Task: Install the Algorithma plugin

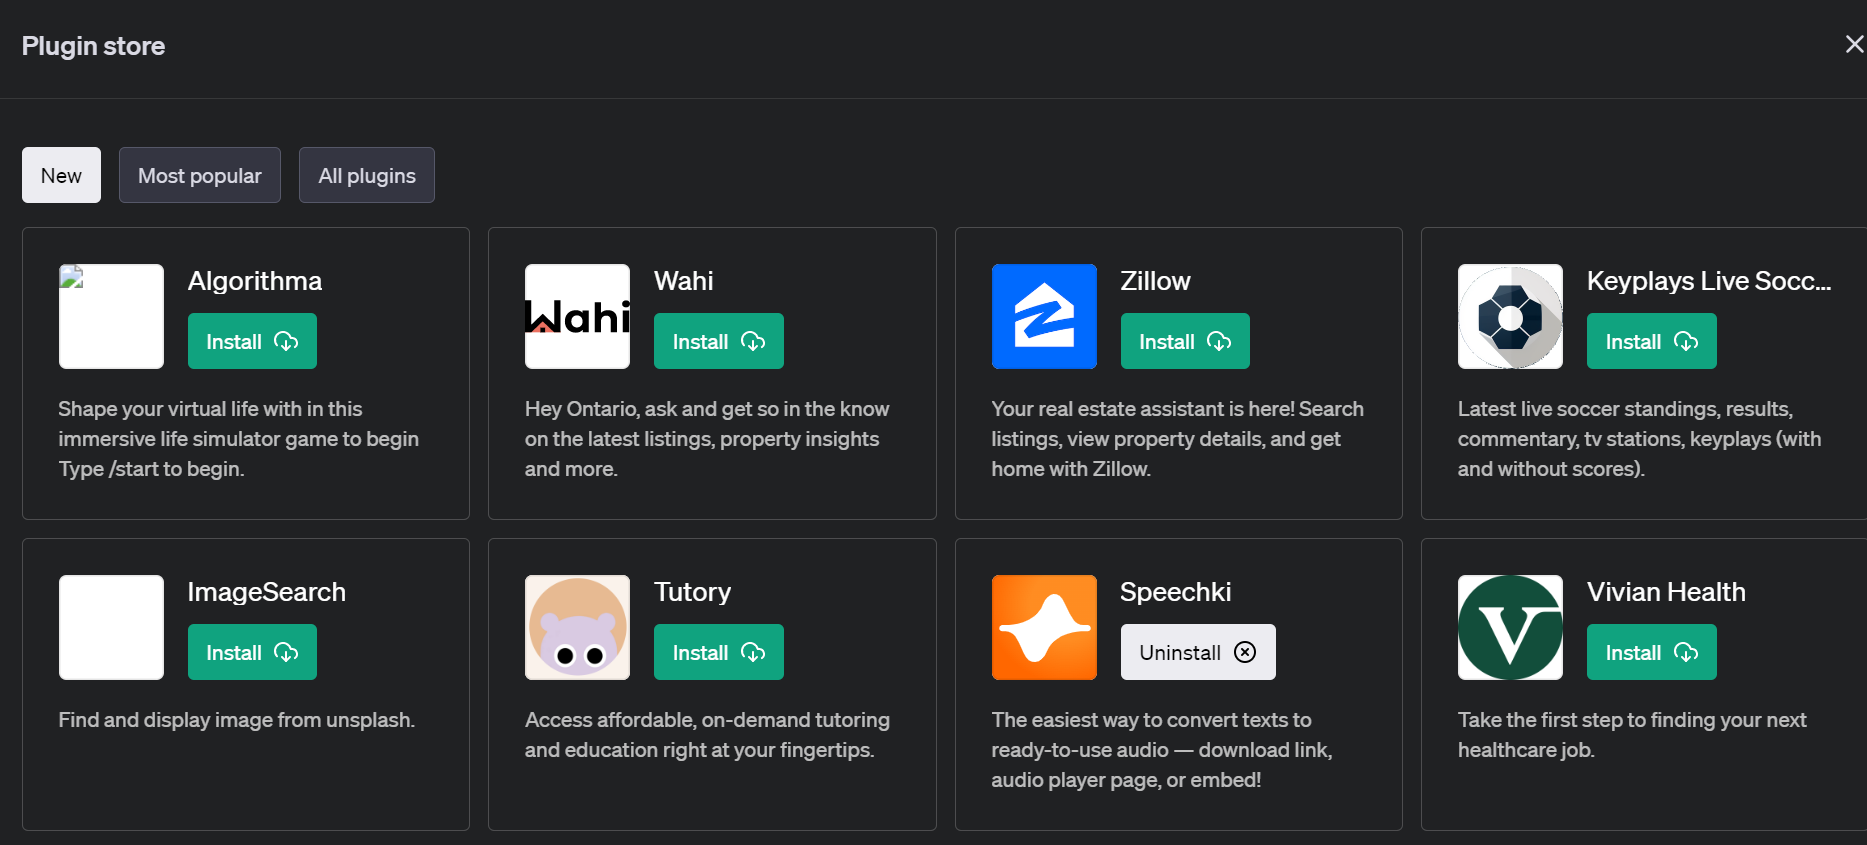Action: tap(252, 341)
